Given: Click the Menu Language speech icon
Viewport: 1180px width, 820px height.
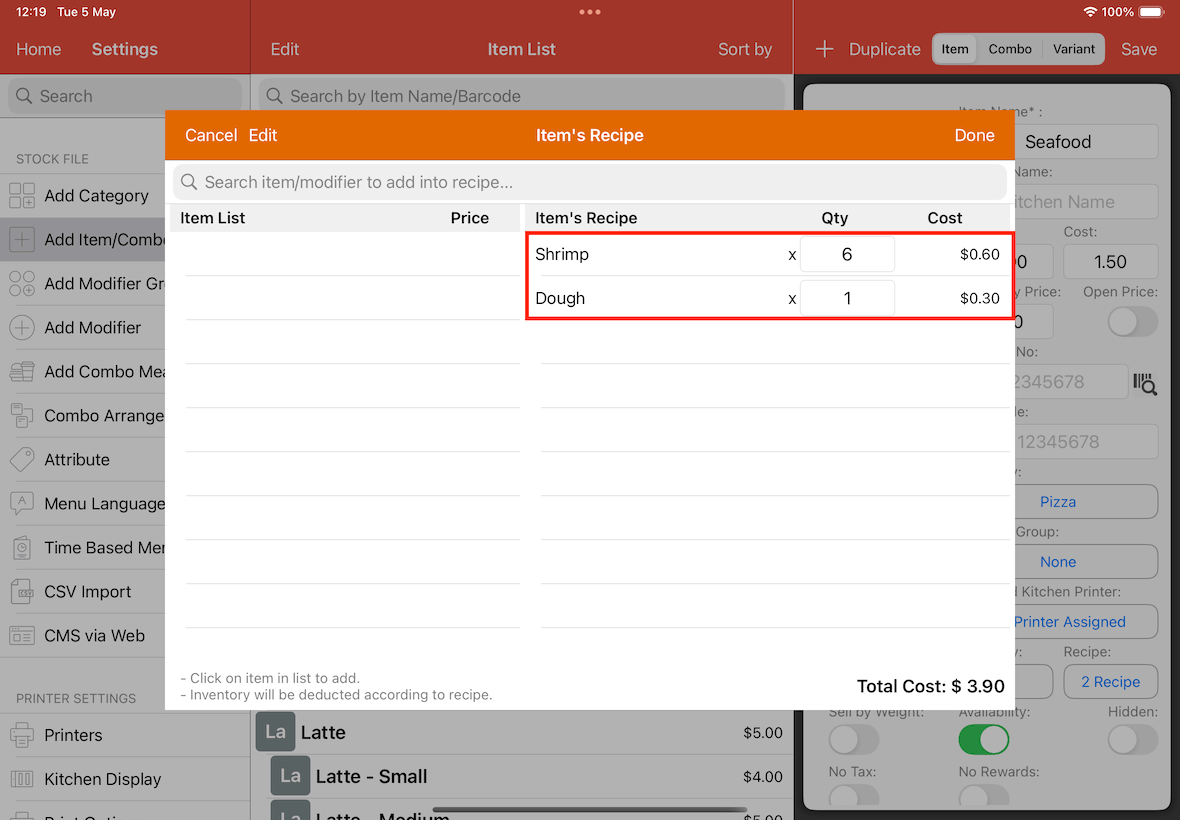Looking at the screenshot, I should (x=22, y=504).
